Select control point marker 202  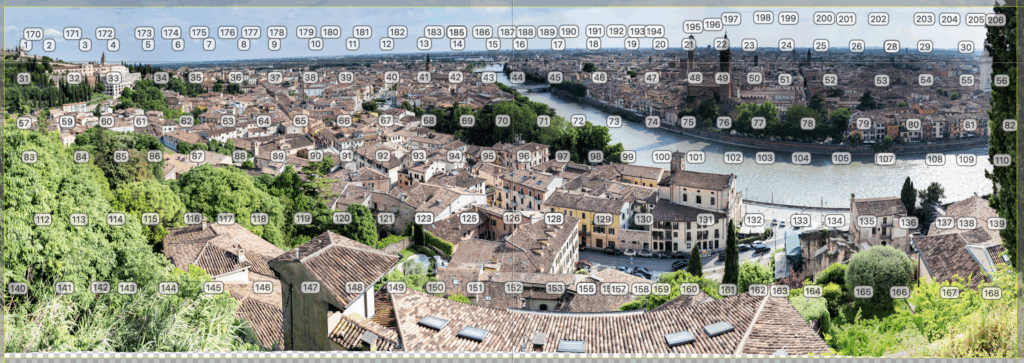point(878,19)
